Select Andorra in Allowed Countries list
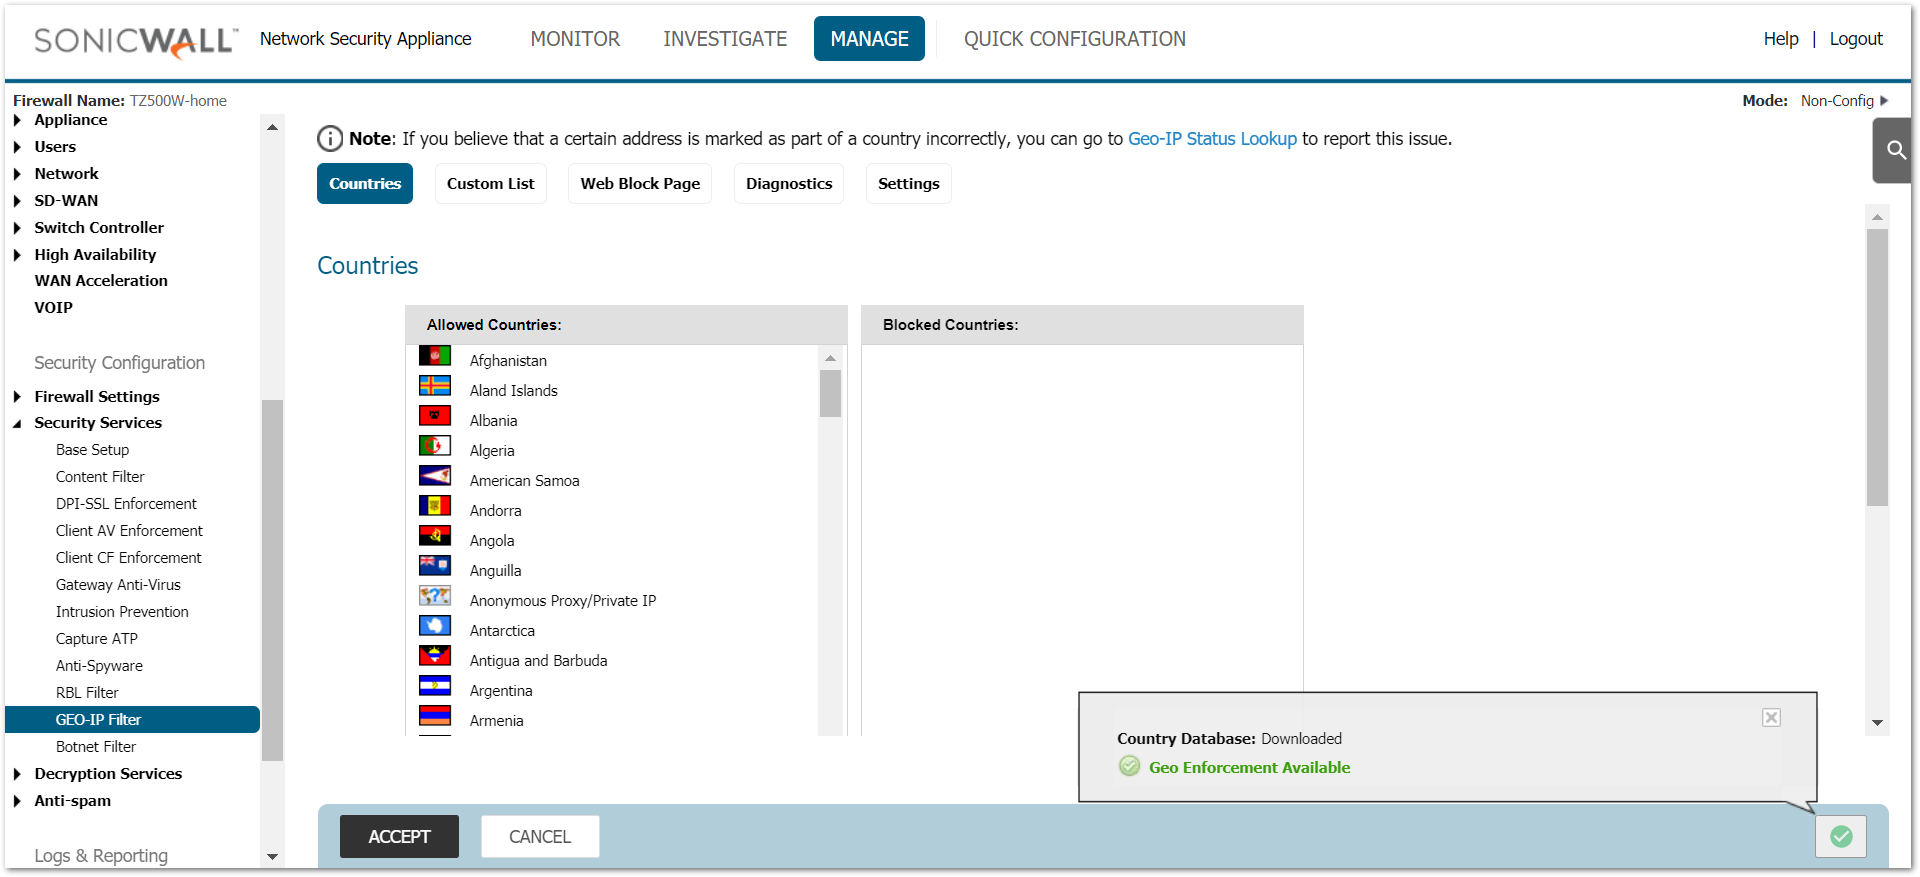The image size is (1920, 877). (x=496, y=511)
